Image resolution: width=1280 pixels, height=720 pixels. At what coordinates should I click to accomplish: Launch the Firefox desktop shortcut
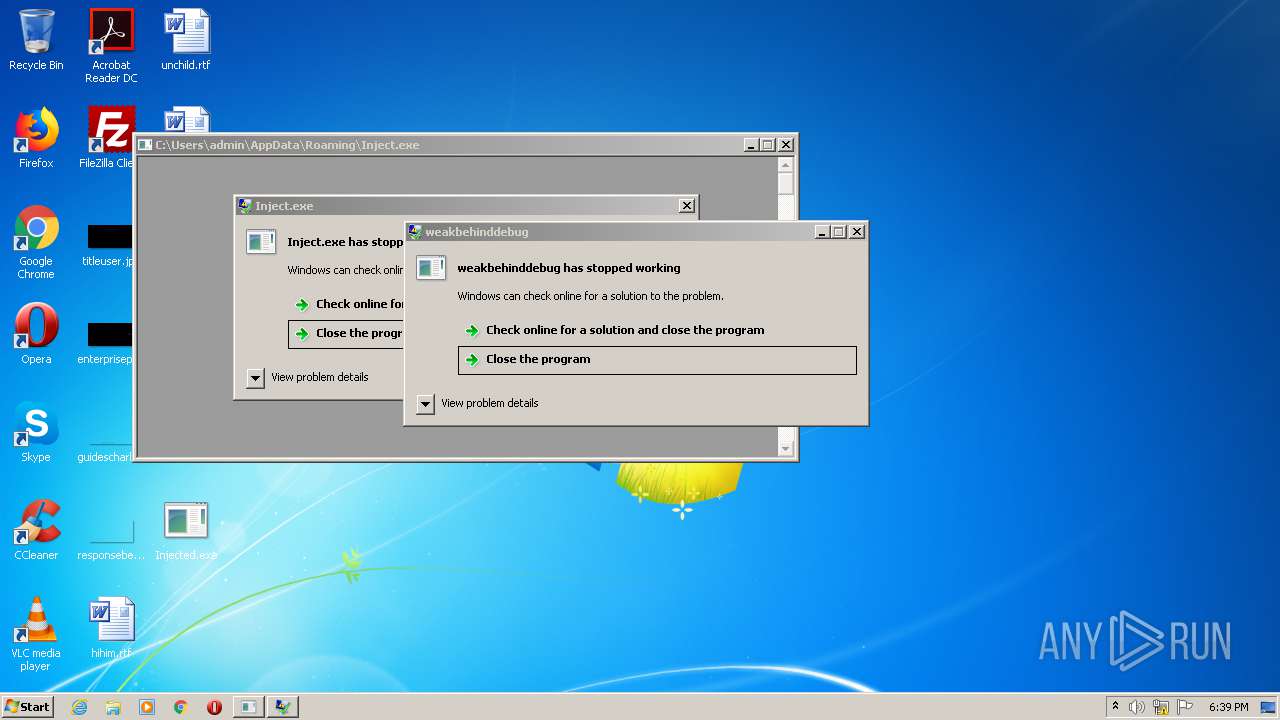pyautogui.click(x=36, y=138)
